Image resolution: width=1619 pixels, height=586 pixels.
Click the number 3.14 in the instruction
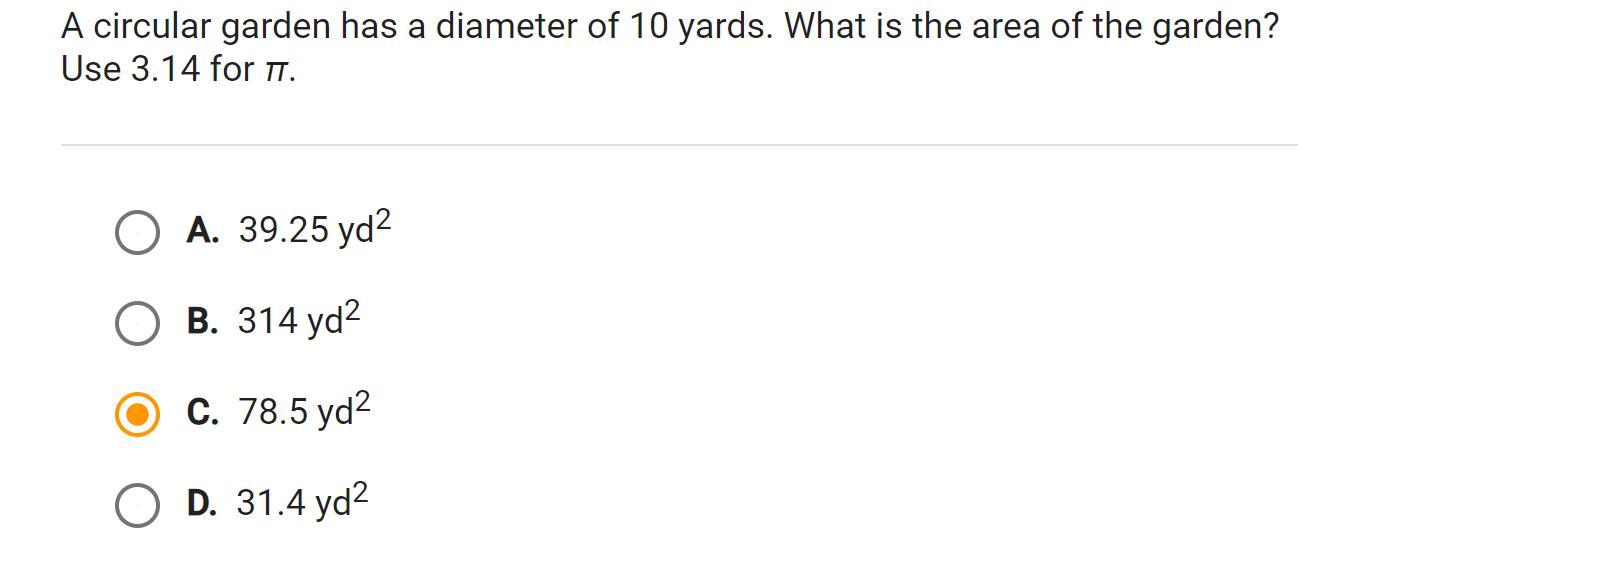click(x=166, y=70)
